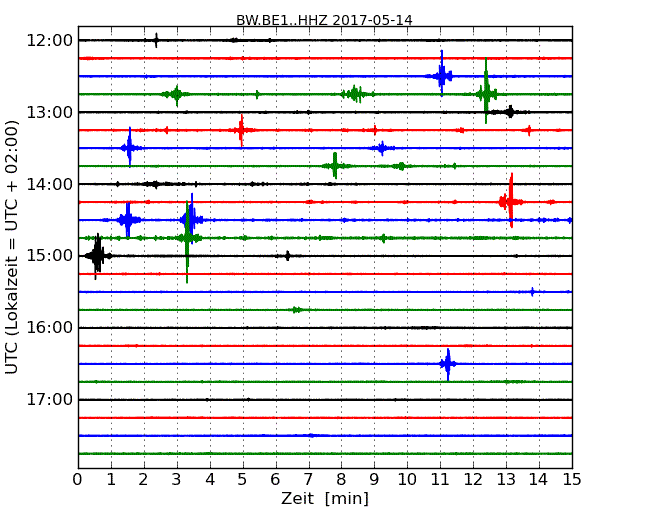Select x-axis tick label 11

click(x=440, y=480)
